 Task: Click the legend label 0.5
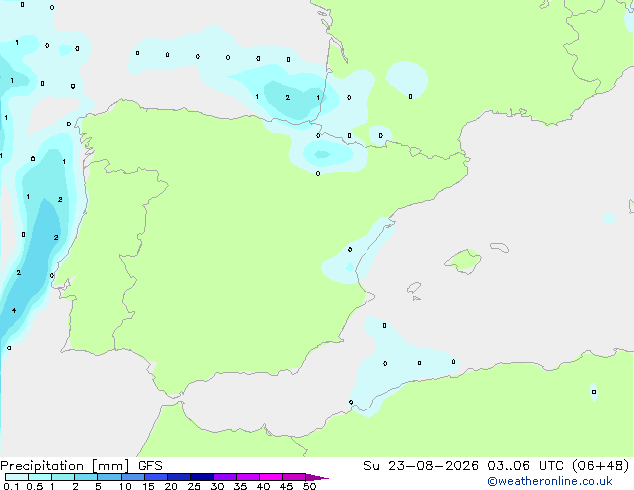coord(35,486)
